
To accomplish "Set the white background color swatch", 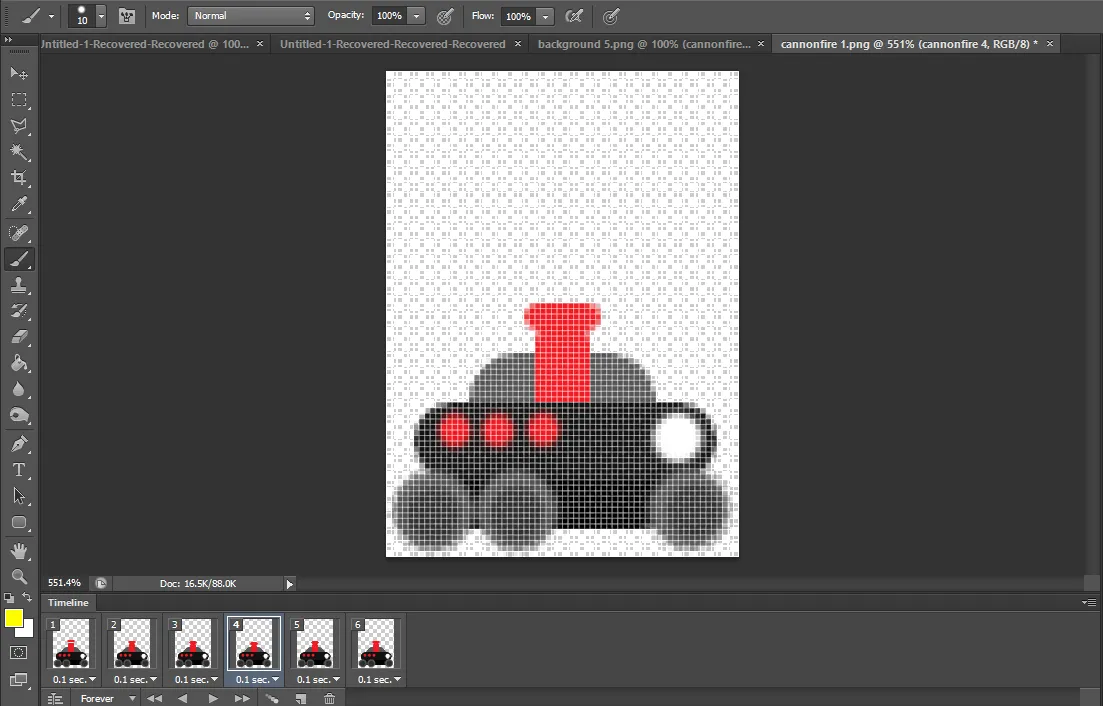I will pyautogui.click(x=27, y=630).
